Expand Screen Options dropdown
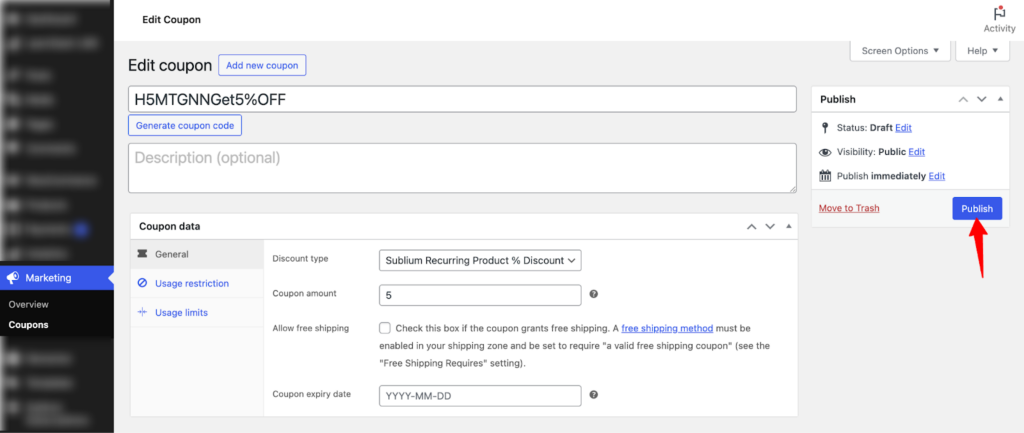 point(899,50)
